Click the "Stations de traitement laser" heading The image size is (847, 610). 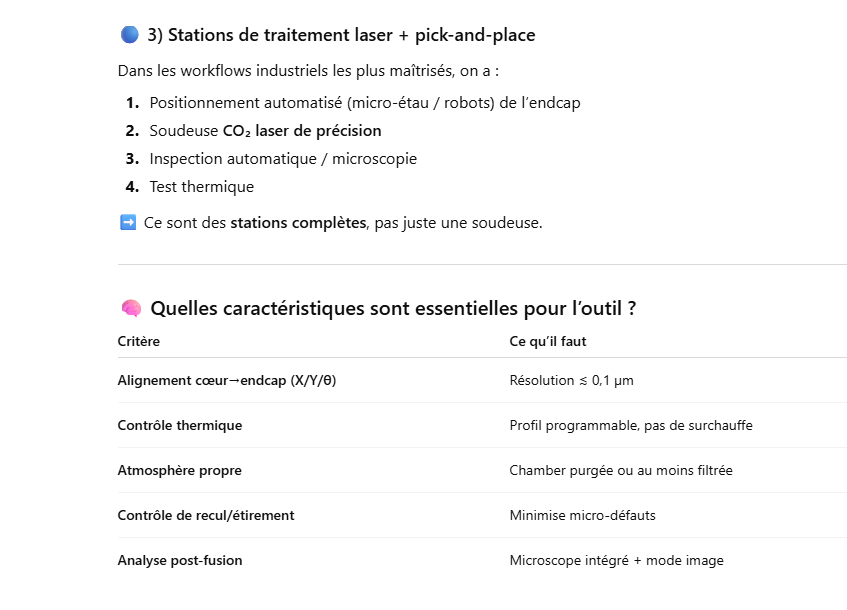pyautogui.click(x=341, y=35)
